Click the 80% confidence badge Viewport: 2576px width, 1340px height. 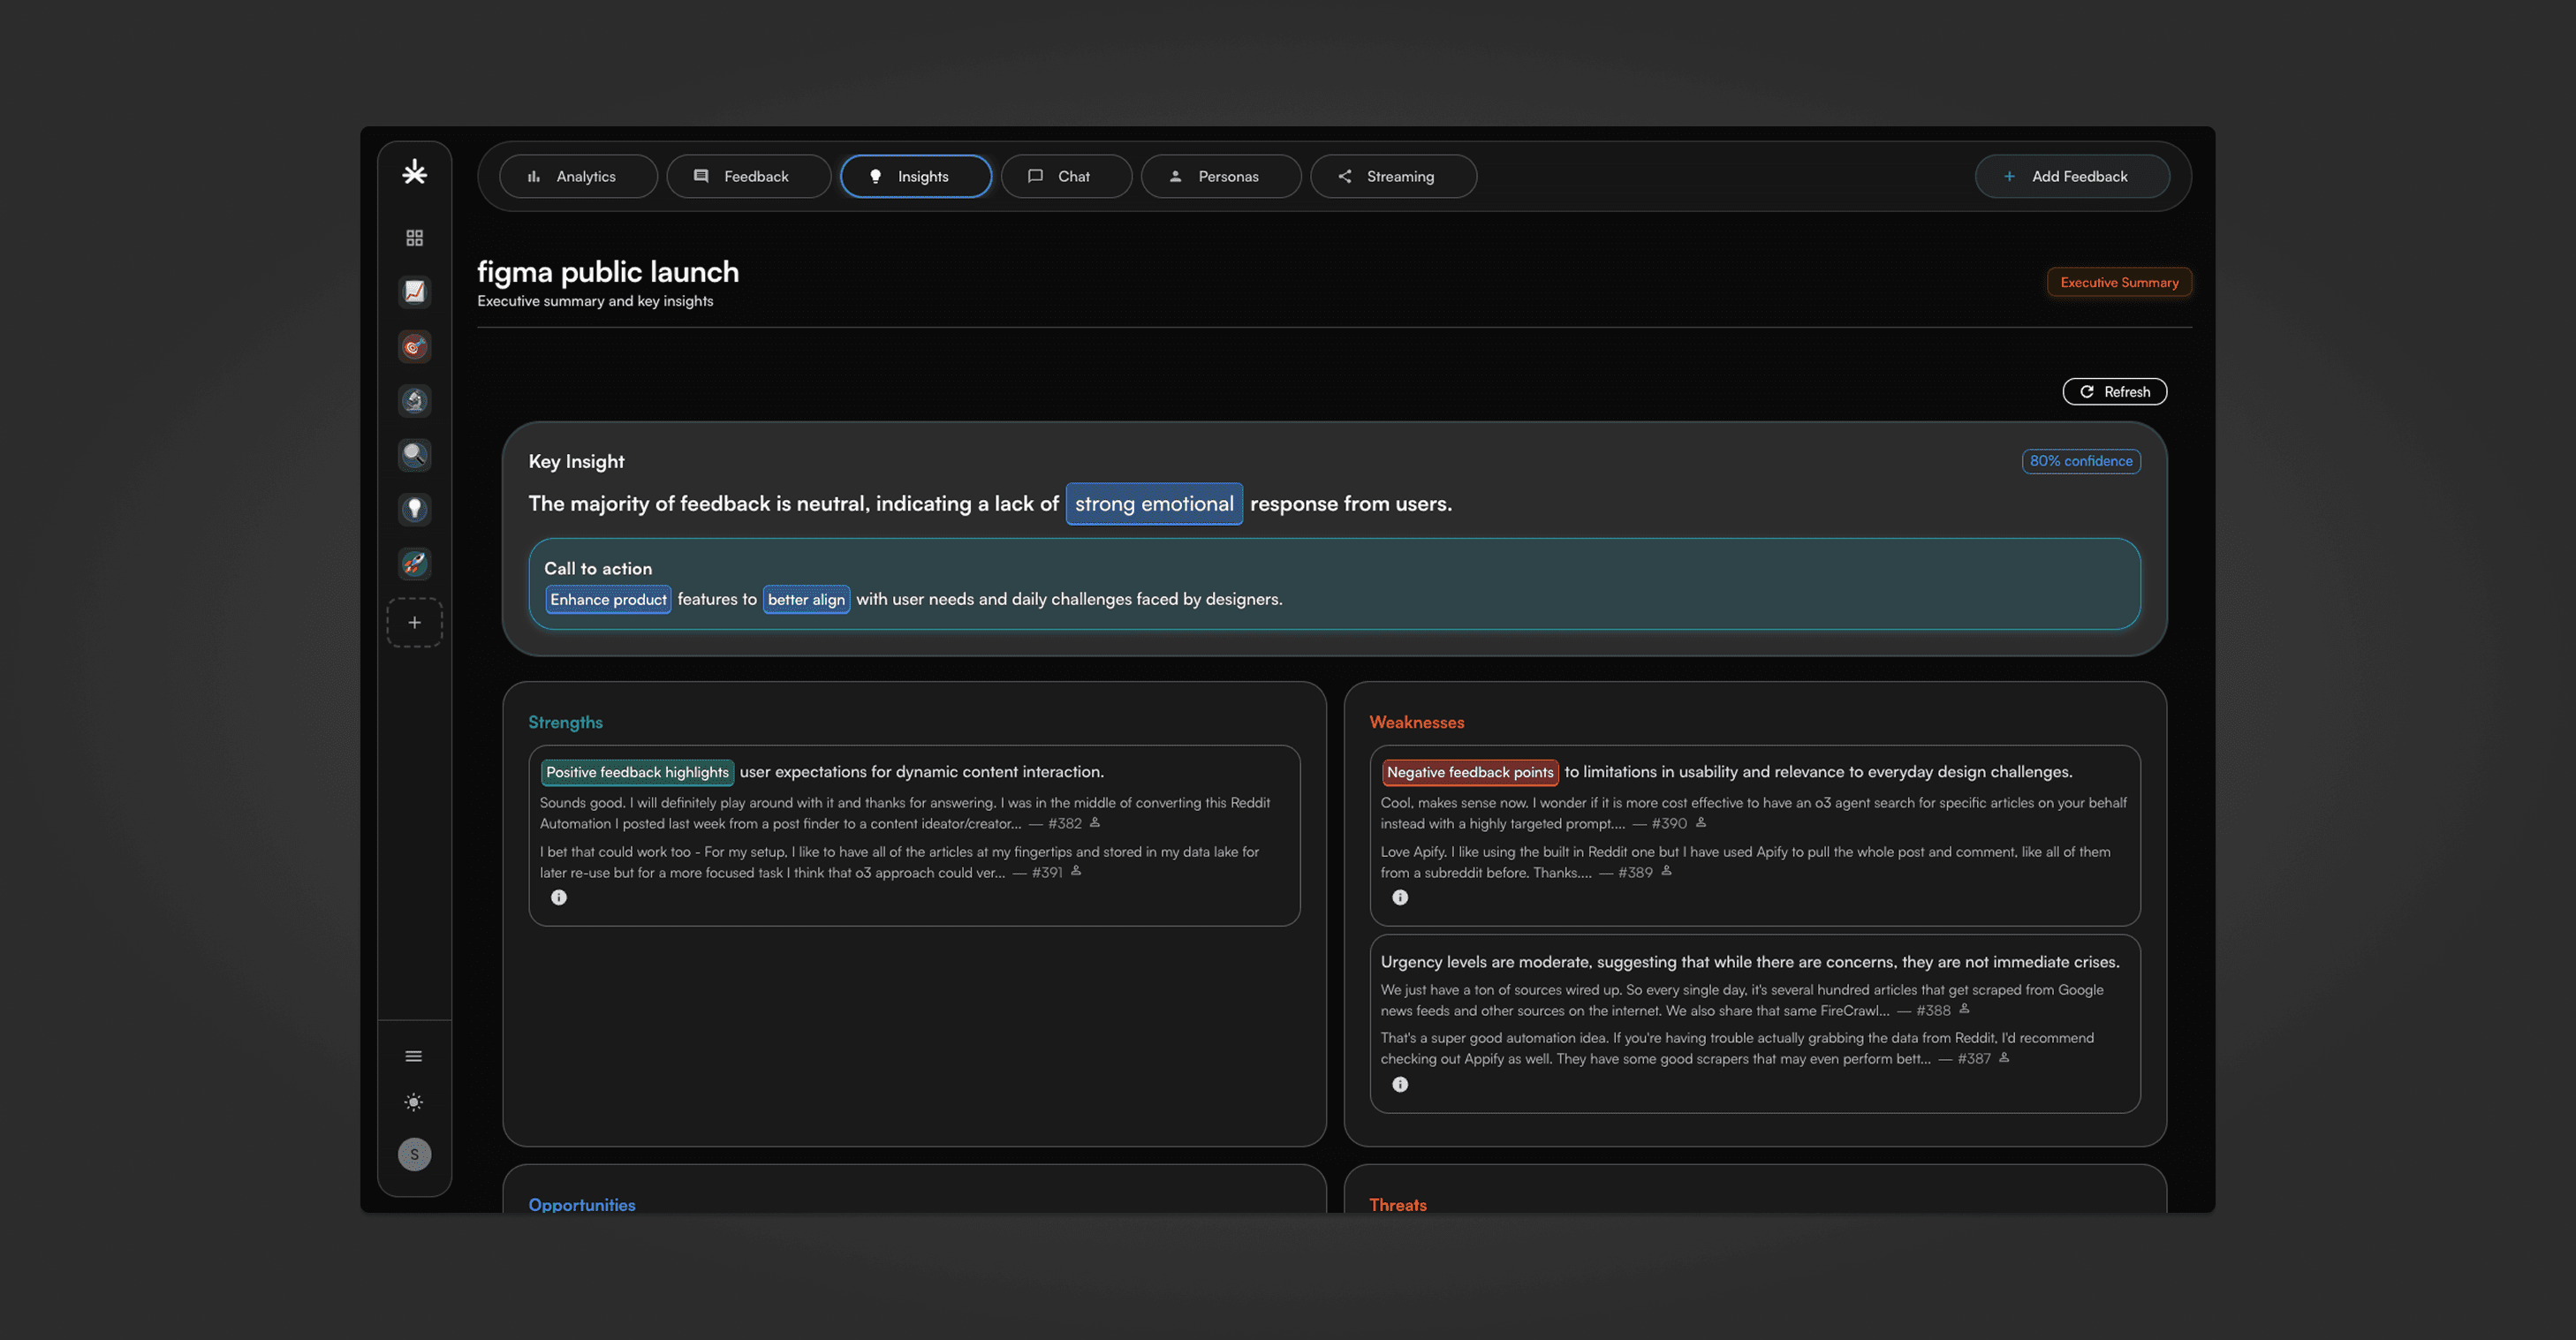(2080, 461)
